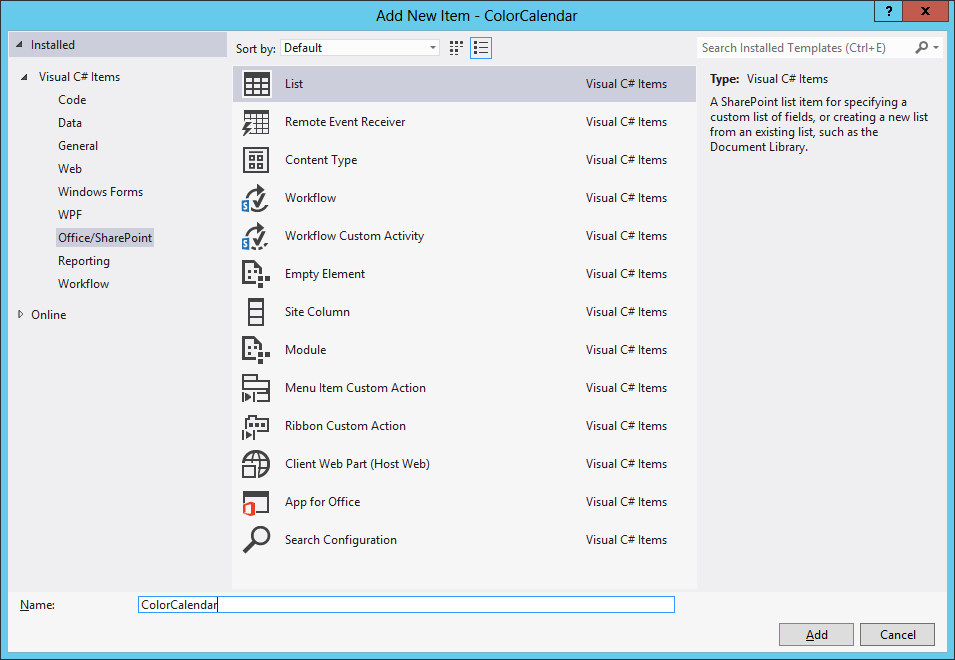Image resolution: width=955 pixels, height=660 pixels.
Task: Click the Add button
Action: [816, 634]
